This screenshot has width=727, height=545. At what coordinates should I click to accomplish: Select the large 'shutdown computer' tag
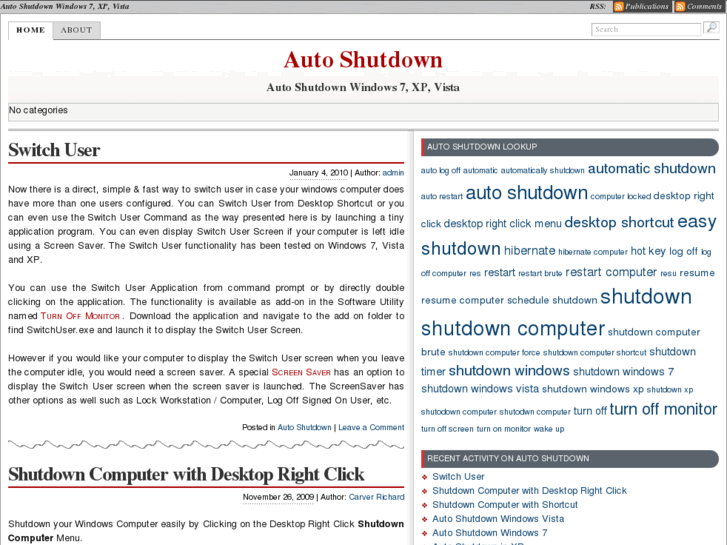pos(513,328)
